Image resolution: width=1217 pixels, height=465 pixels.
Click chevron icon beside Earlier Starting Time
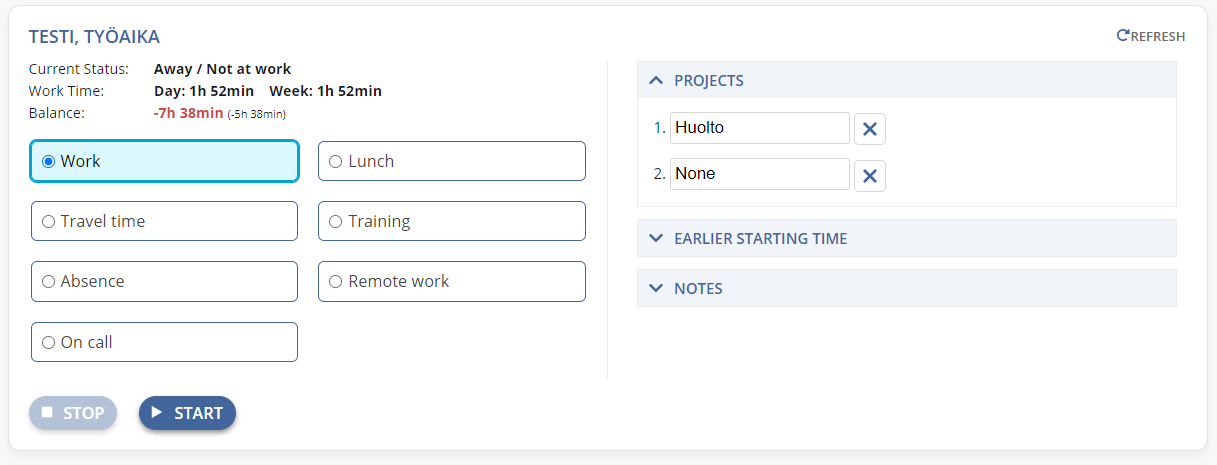(656, 238)
